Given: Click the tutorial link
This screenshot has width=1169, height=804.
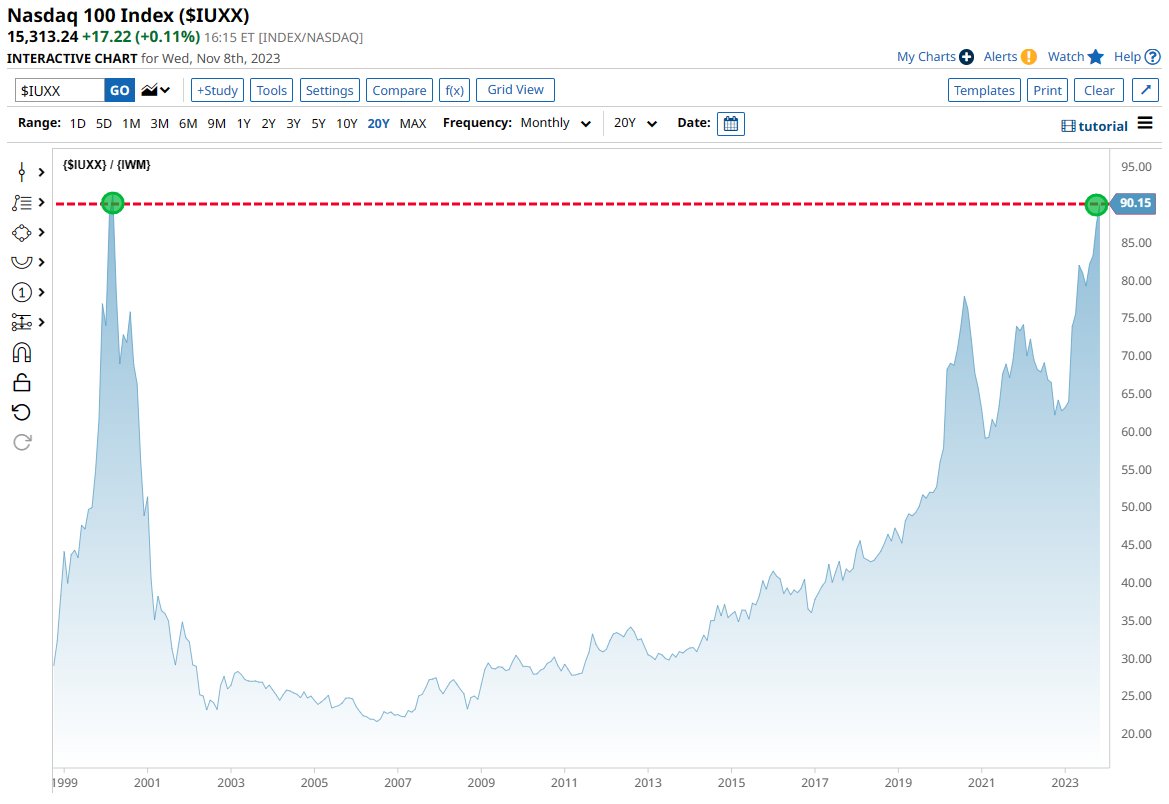Looking at the screenshot, I should pos(1103,127).
